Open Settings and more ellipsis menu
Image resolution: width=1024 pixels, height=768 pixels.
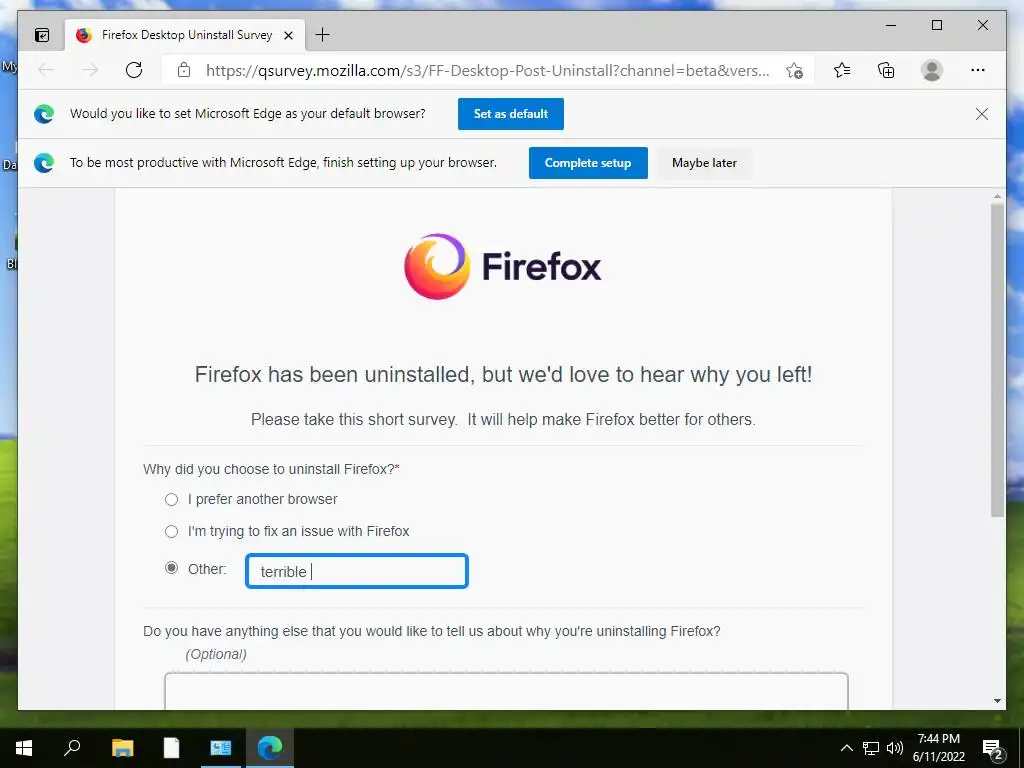tap(978, 70)
